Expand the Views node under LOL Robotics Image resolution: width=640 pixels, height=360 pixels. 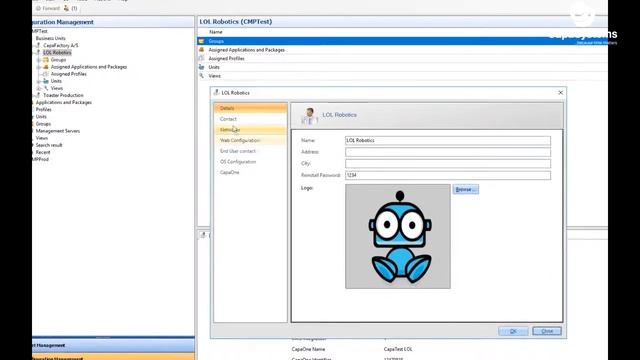(x=39, y=88)
